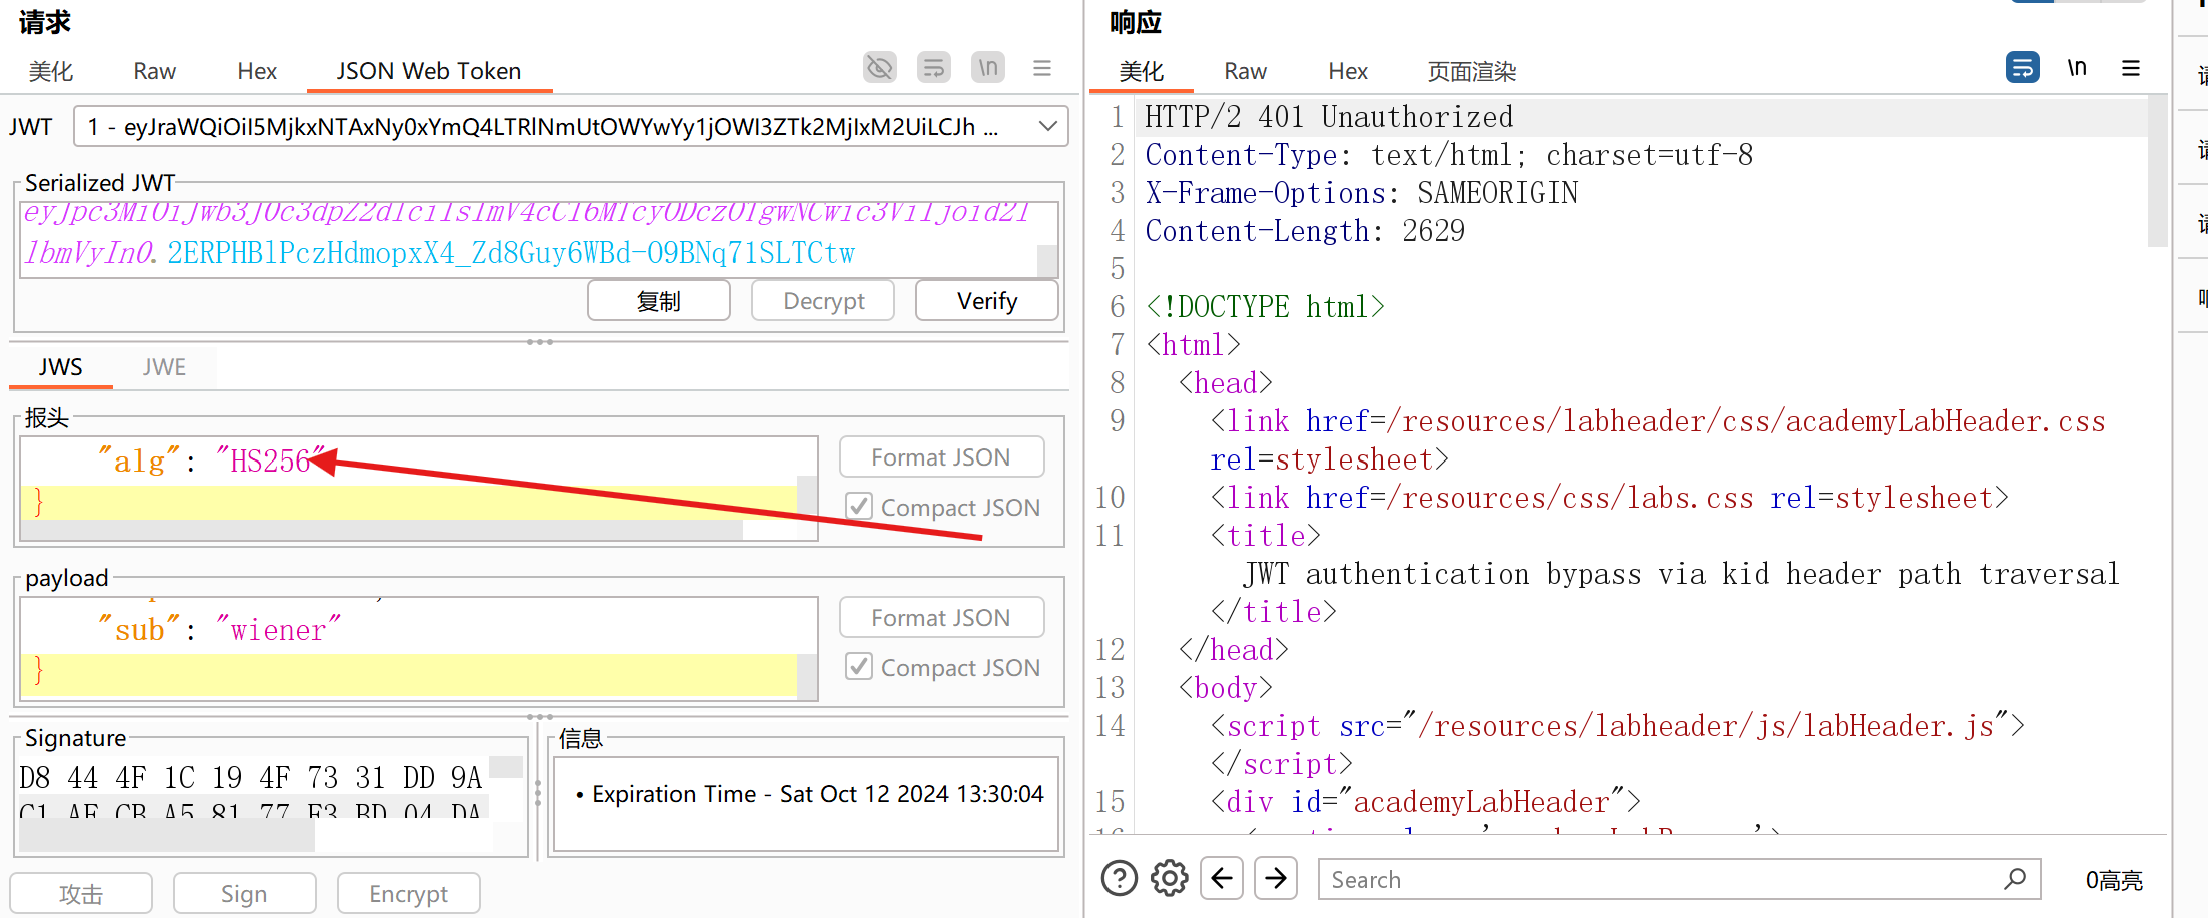The width and height of the screenshot is (2208, 918).
Task: Select the JWE tab
Action: [164, 367]
